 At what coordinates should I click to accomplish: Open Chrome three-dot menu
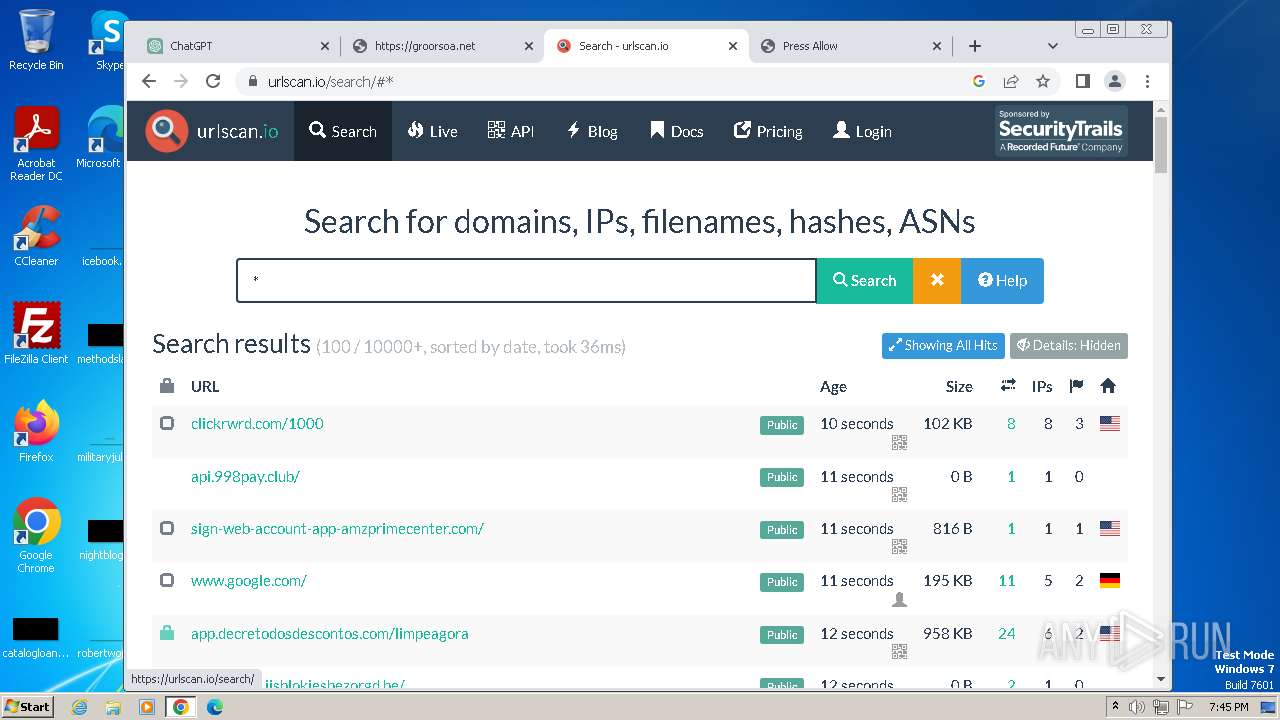pyautogui.click(x=1147, y=82)
